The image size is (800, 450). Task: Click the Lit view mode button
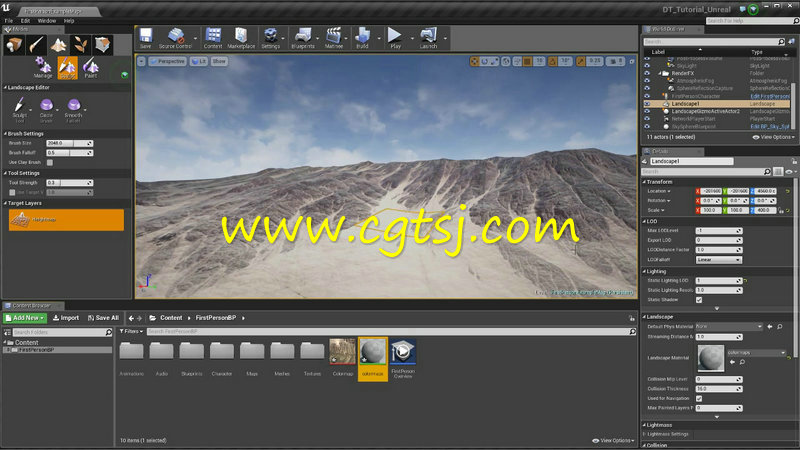pos(198,61)
